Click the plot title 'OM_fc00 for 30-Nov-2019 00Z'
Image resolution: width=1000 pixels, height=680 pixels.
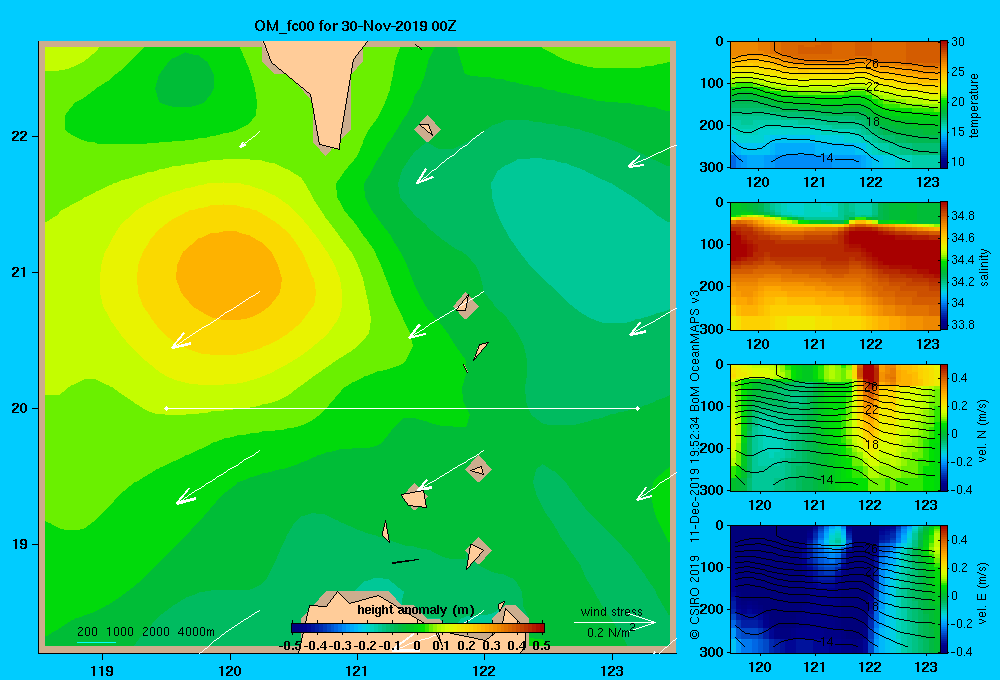coord(355,26)
